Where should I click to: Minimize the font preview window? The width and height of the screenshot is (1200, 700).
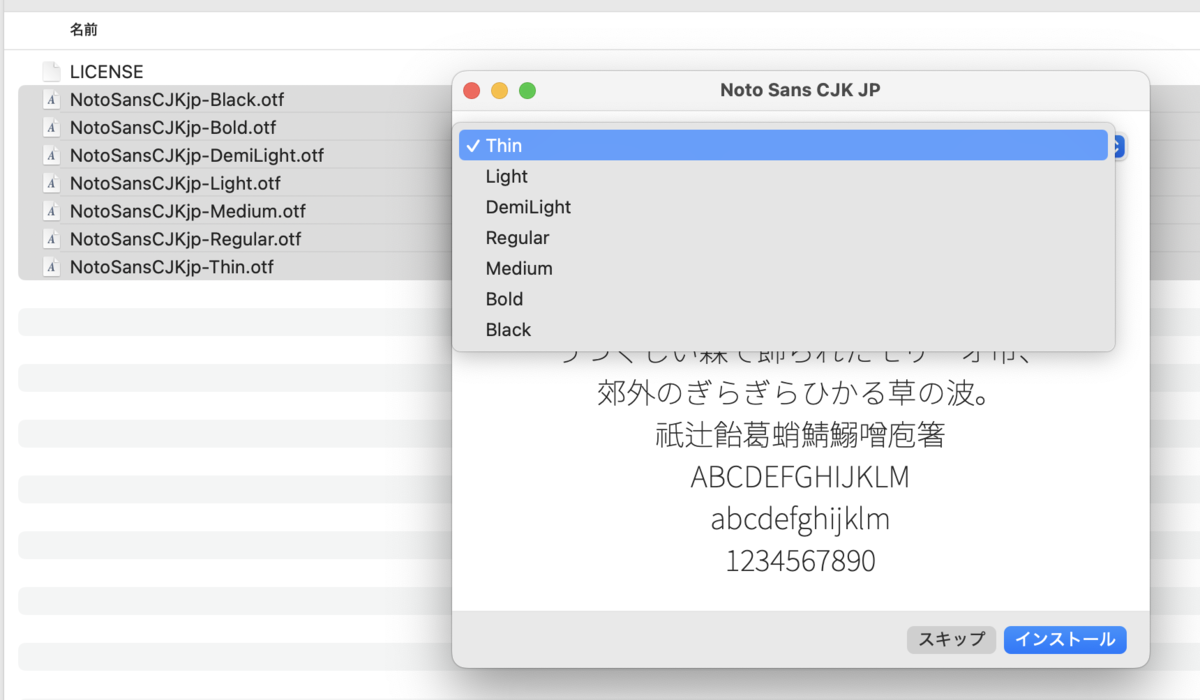point(499,91)
